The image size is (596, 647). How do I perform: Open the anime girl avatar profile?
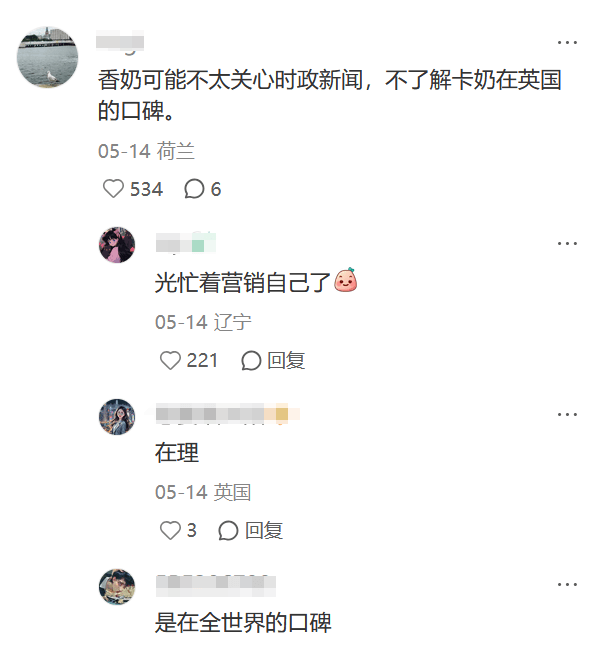[117, 245]
